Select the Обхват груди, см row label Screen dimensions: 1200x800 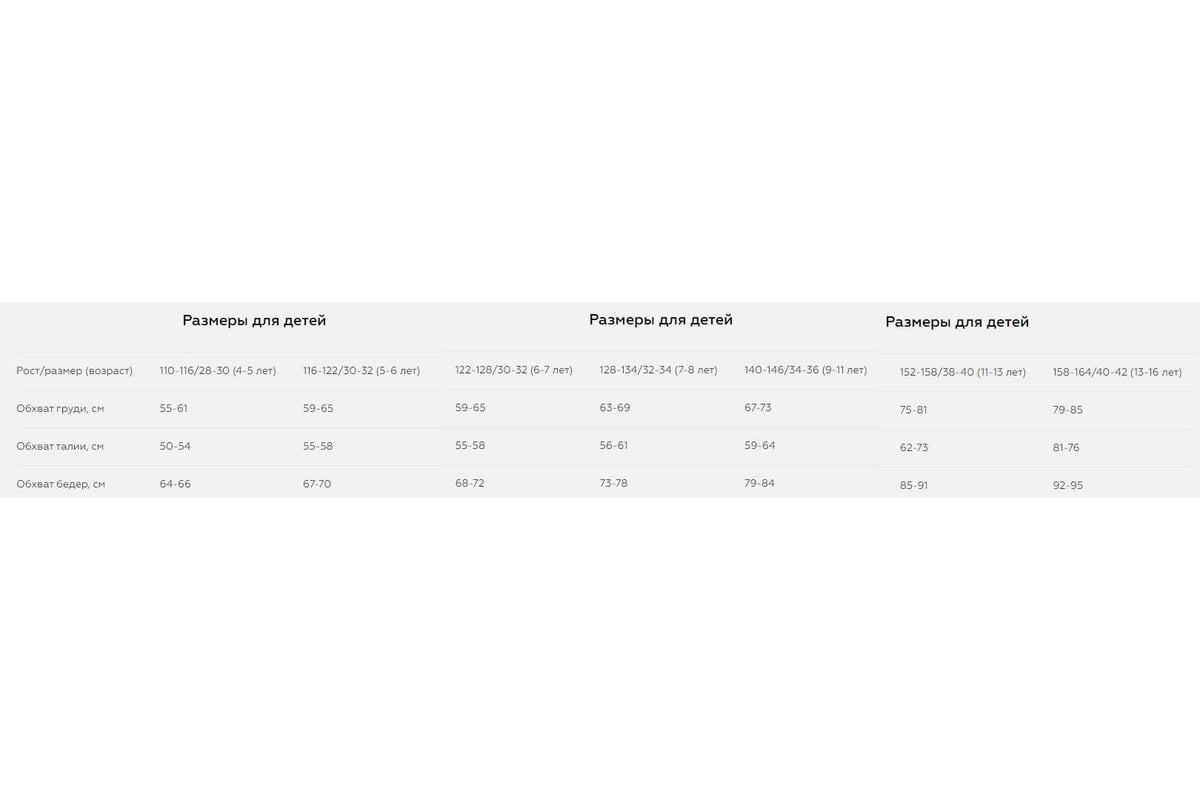(x=63, y=408)
